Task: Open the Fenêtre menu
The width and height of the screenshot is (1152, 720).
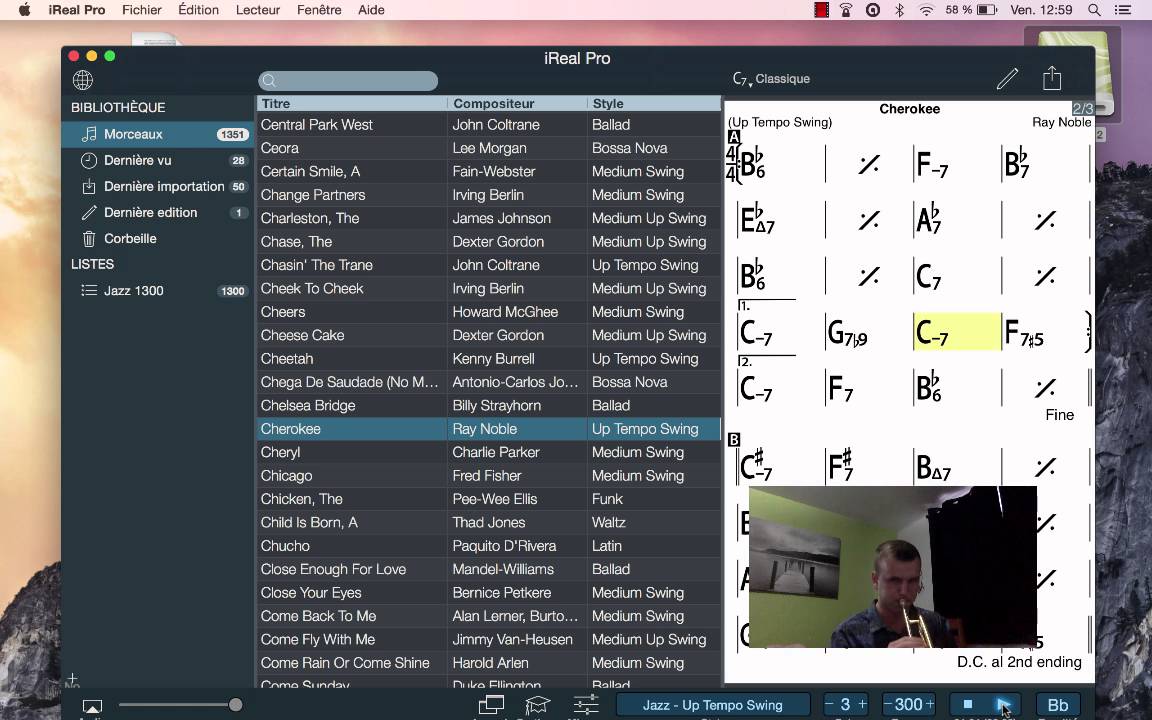Action: click(x=319, y=10)
